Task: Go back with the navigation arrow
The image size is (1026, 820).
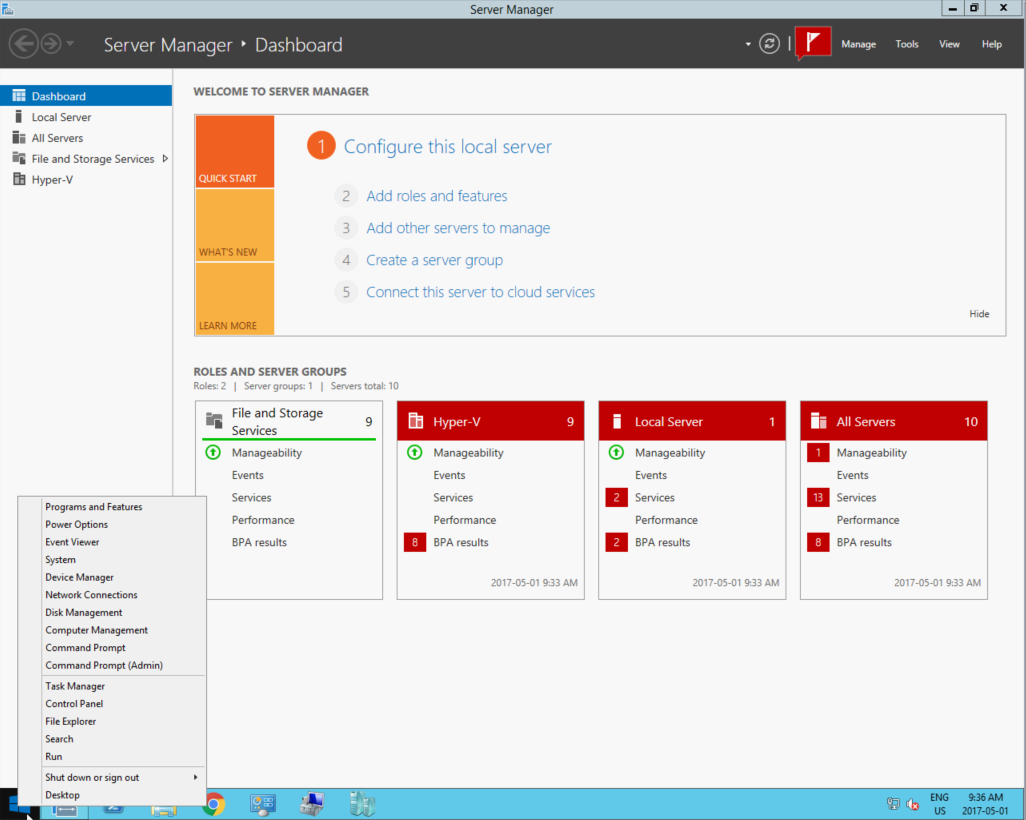Action: point(24,44)
